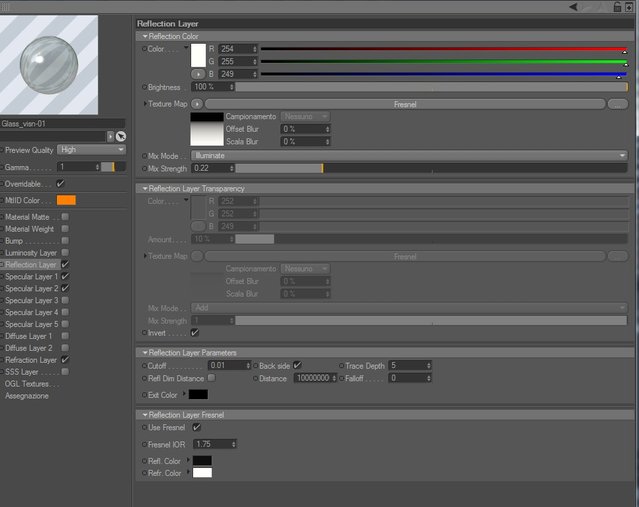Click the round button under Reflection Color swatch
Screen dimensions: 639x507
click(198, 74)
